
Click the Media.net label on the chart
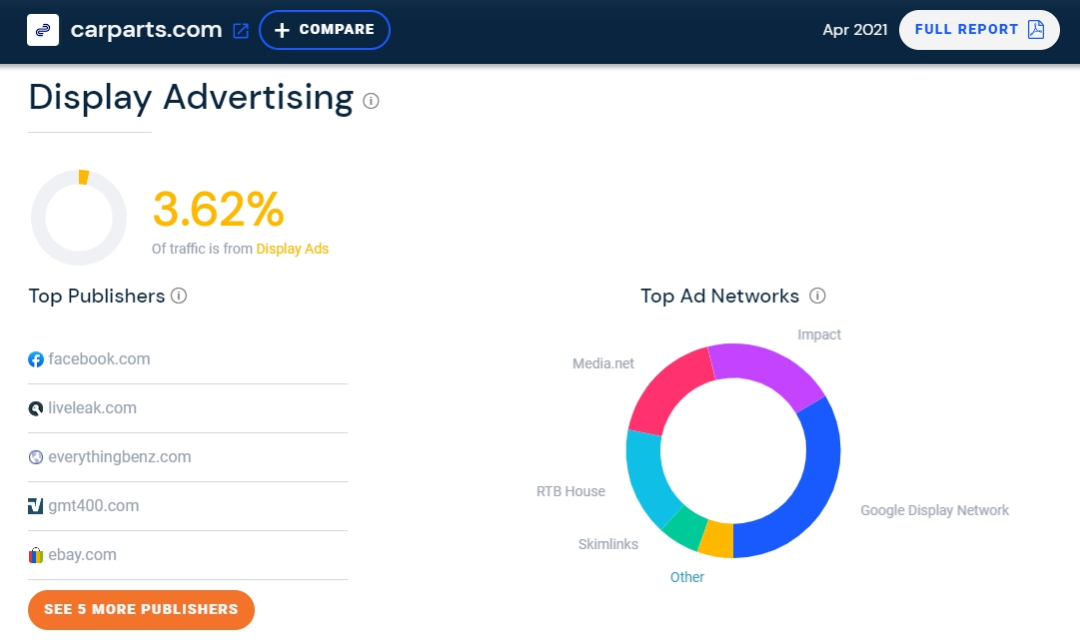[x=603, y=363]
